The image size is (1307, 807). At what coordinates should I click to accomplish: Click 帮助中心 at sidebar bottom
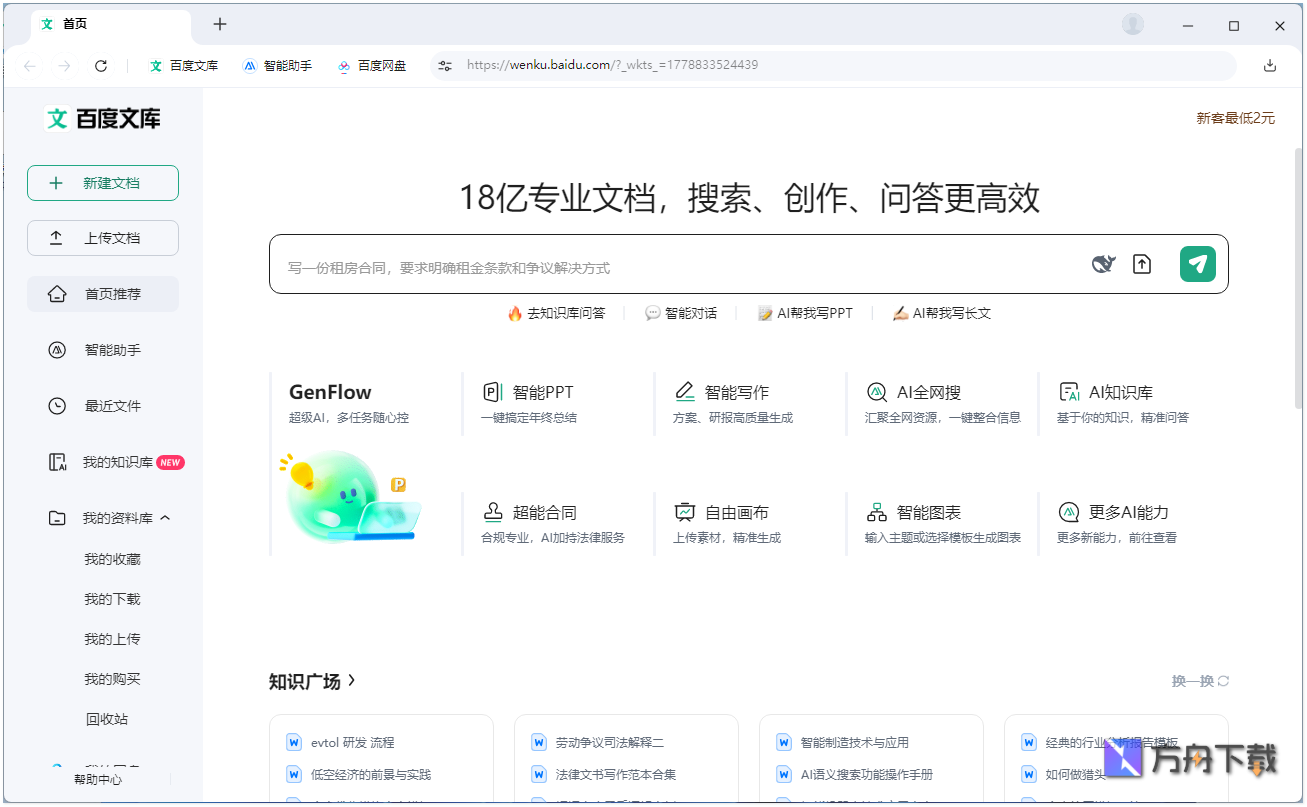(98, 779)
